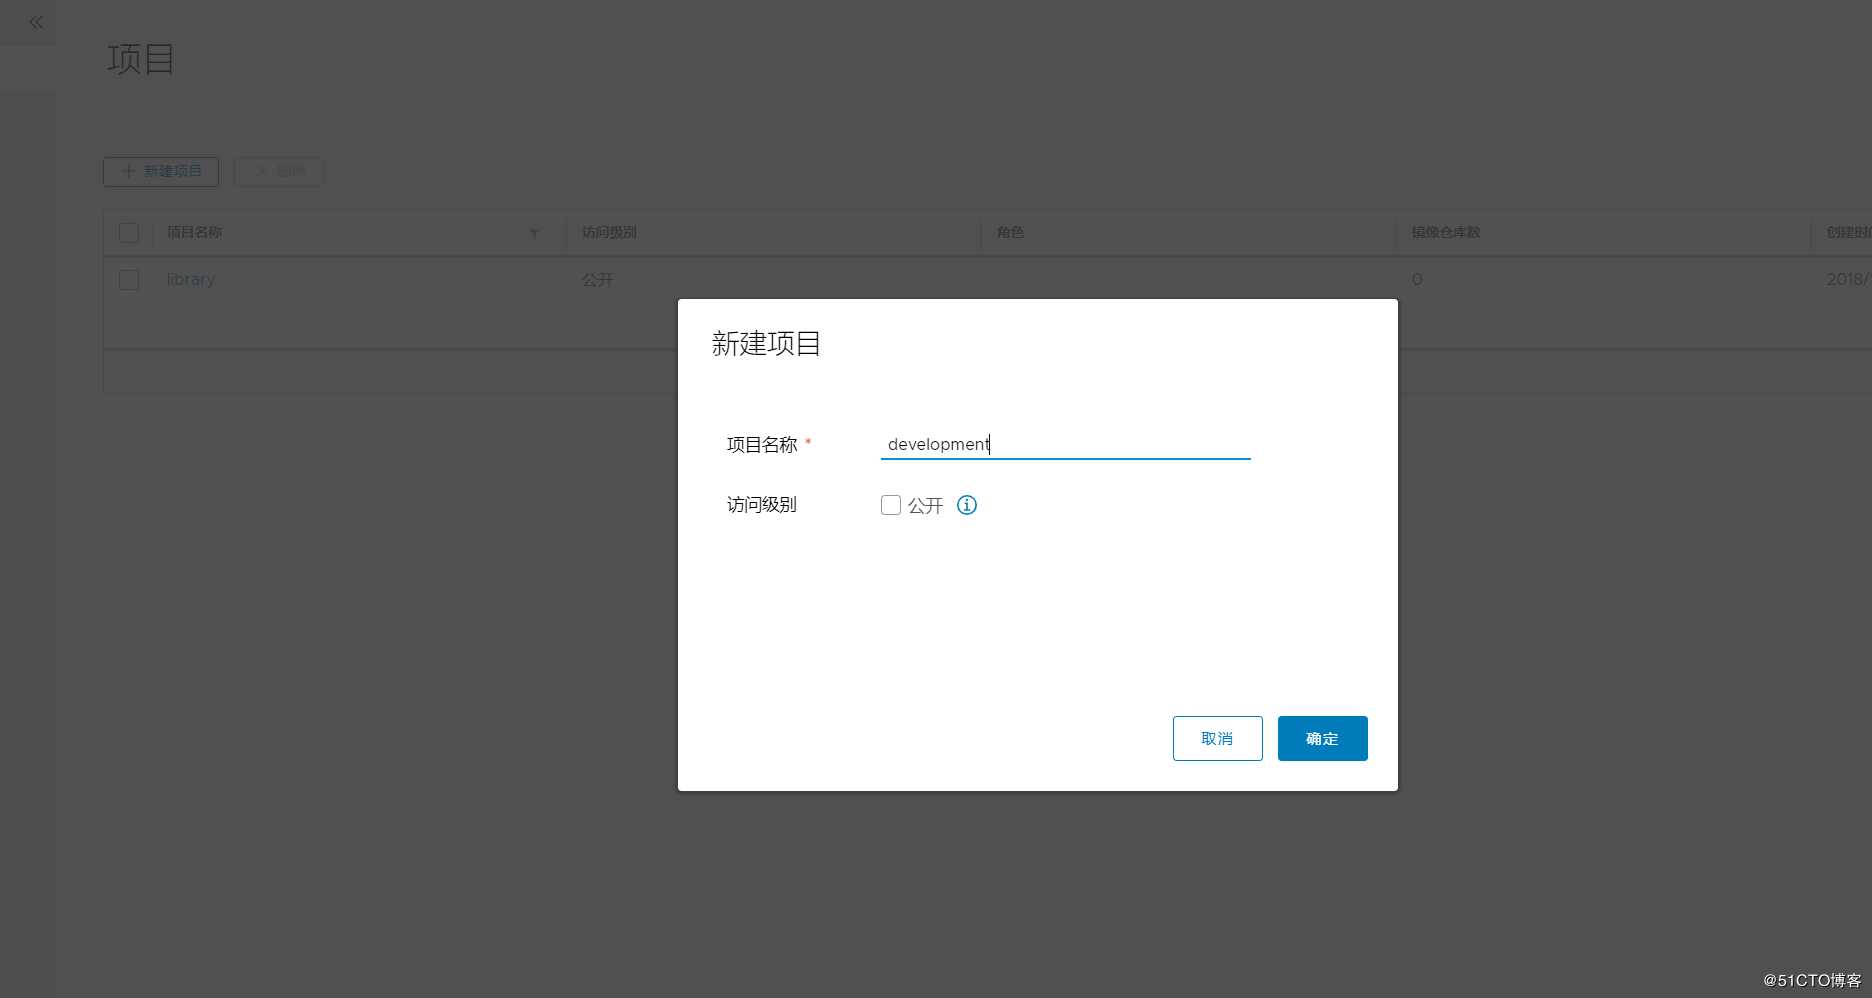Click the 新建项目 dialog title
Image resolution: width=1872 pixels, height=998 pixels.
[766, 344]
